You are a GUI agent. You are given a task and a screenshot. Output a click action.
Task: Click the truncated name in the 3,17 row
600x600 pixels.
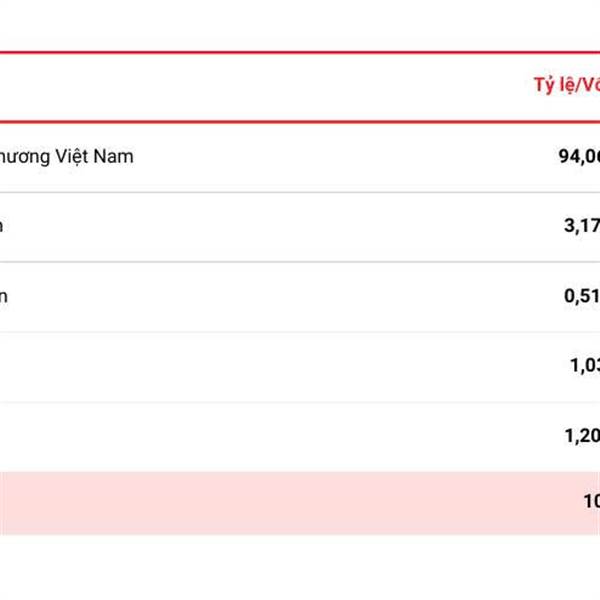tap(1, 227)
